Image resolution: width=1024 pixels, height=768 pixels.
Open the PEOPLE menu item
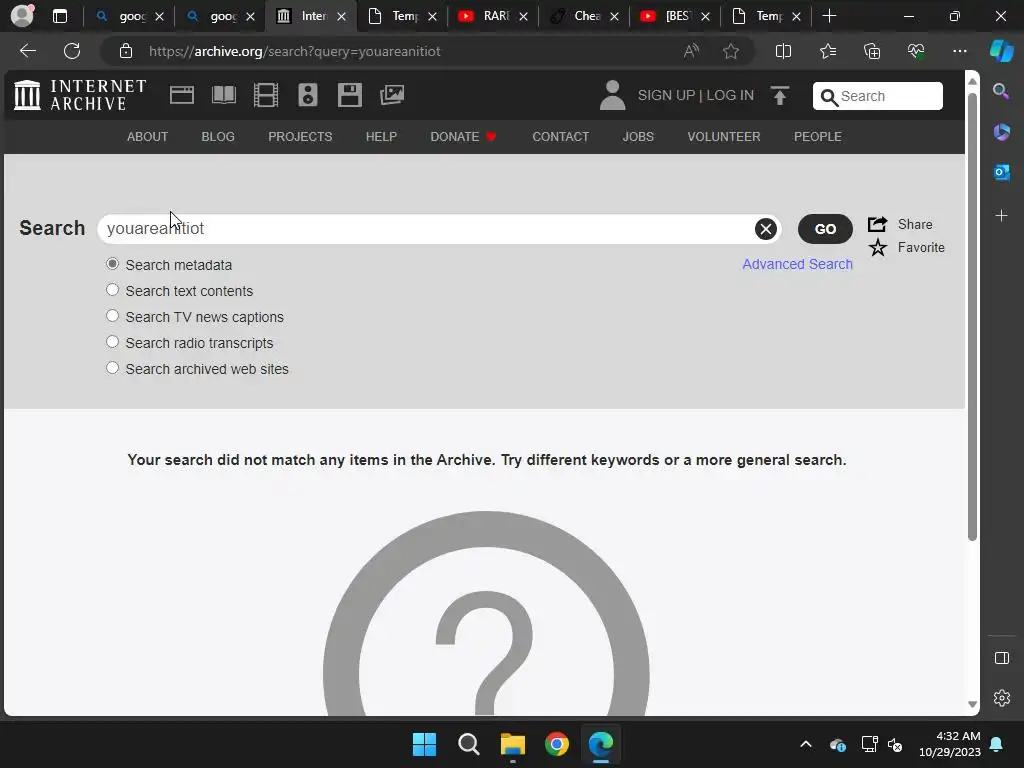pyautogui.click(x=818, y=136)
